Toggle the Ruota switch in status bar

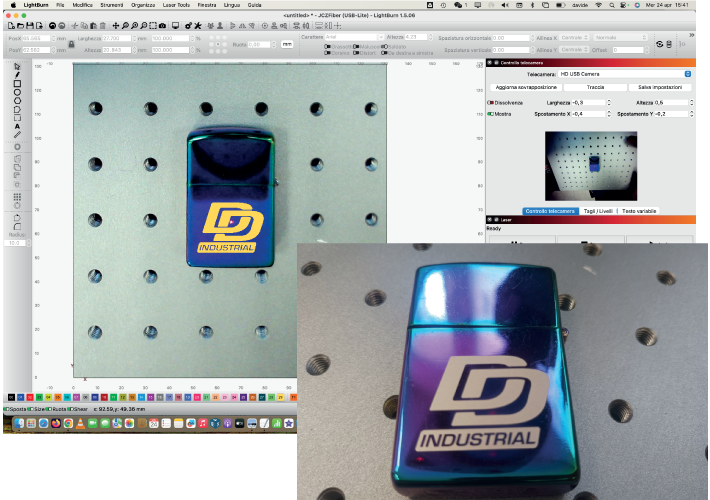(49, 409)
